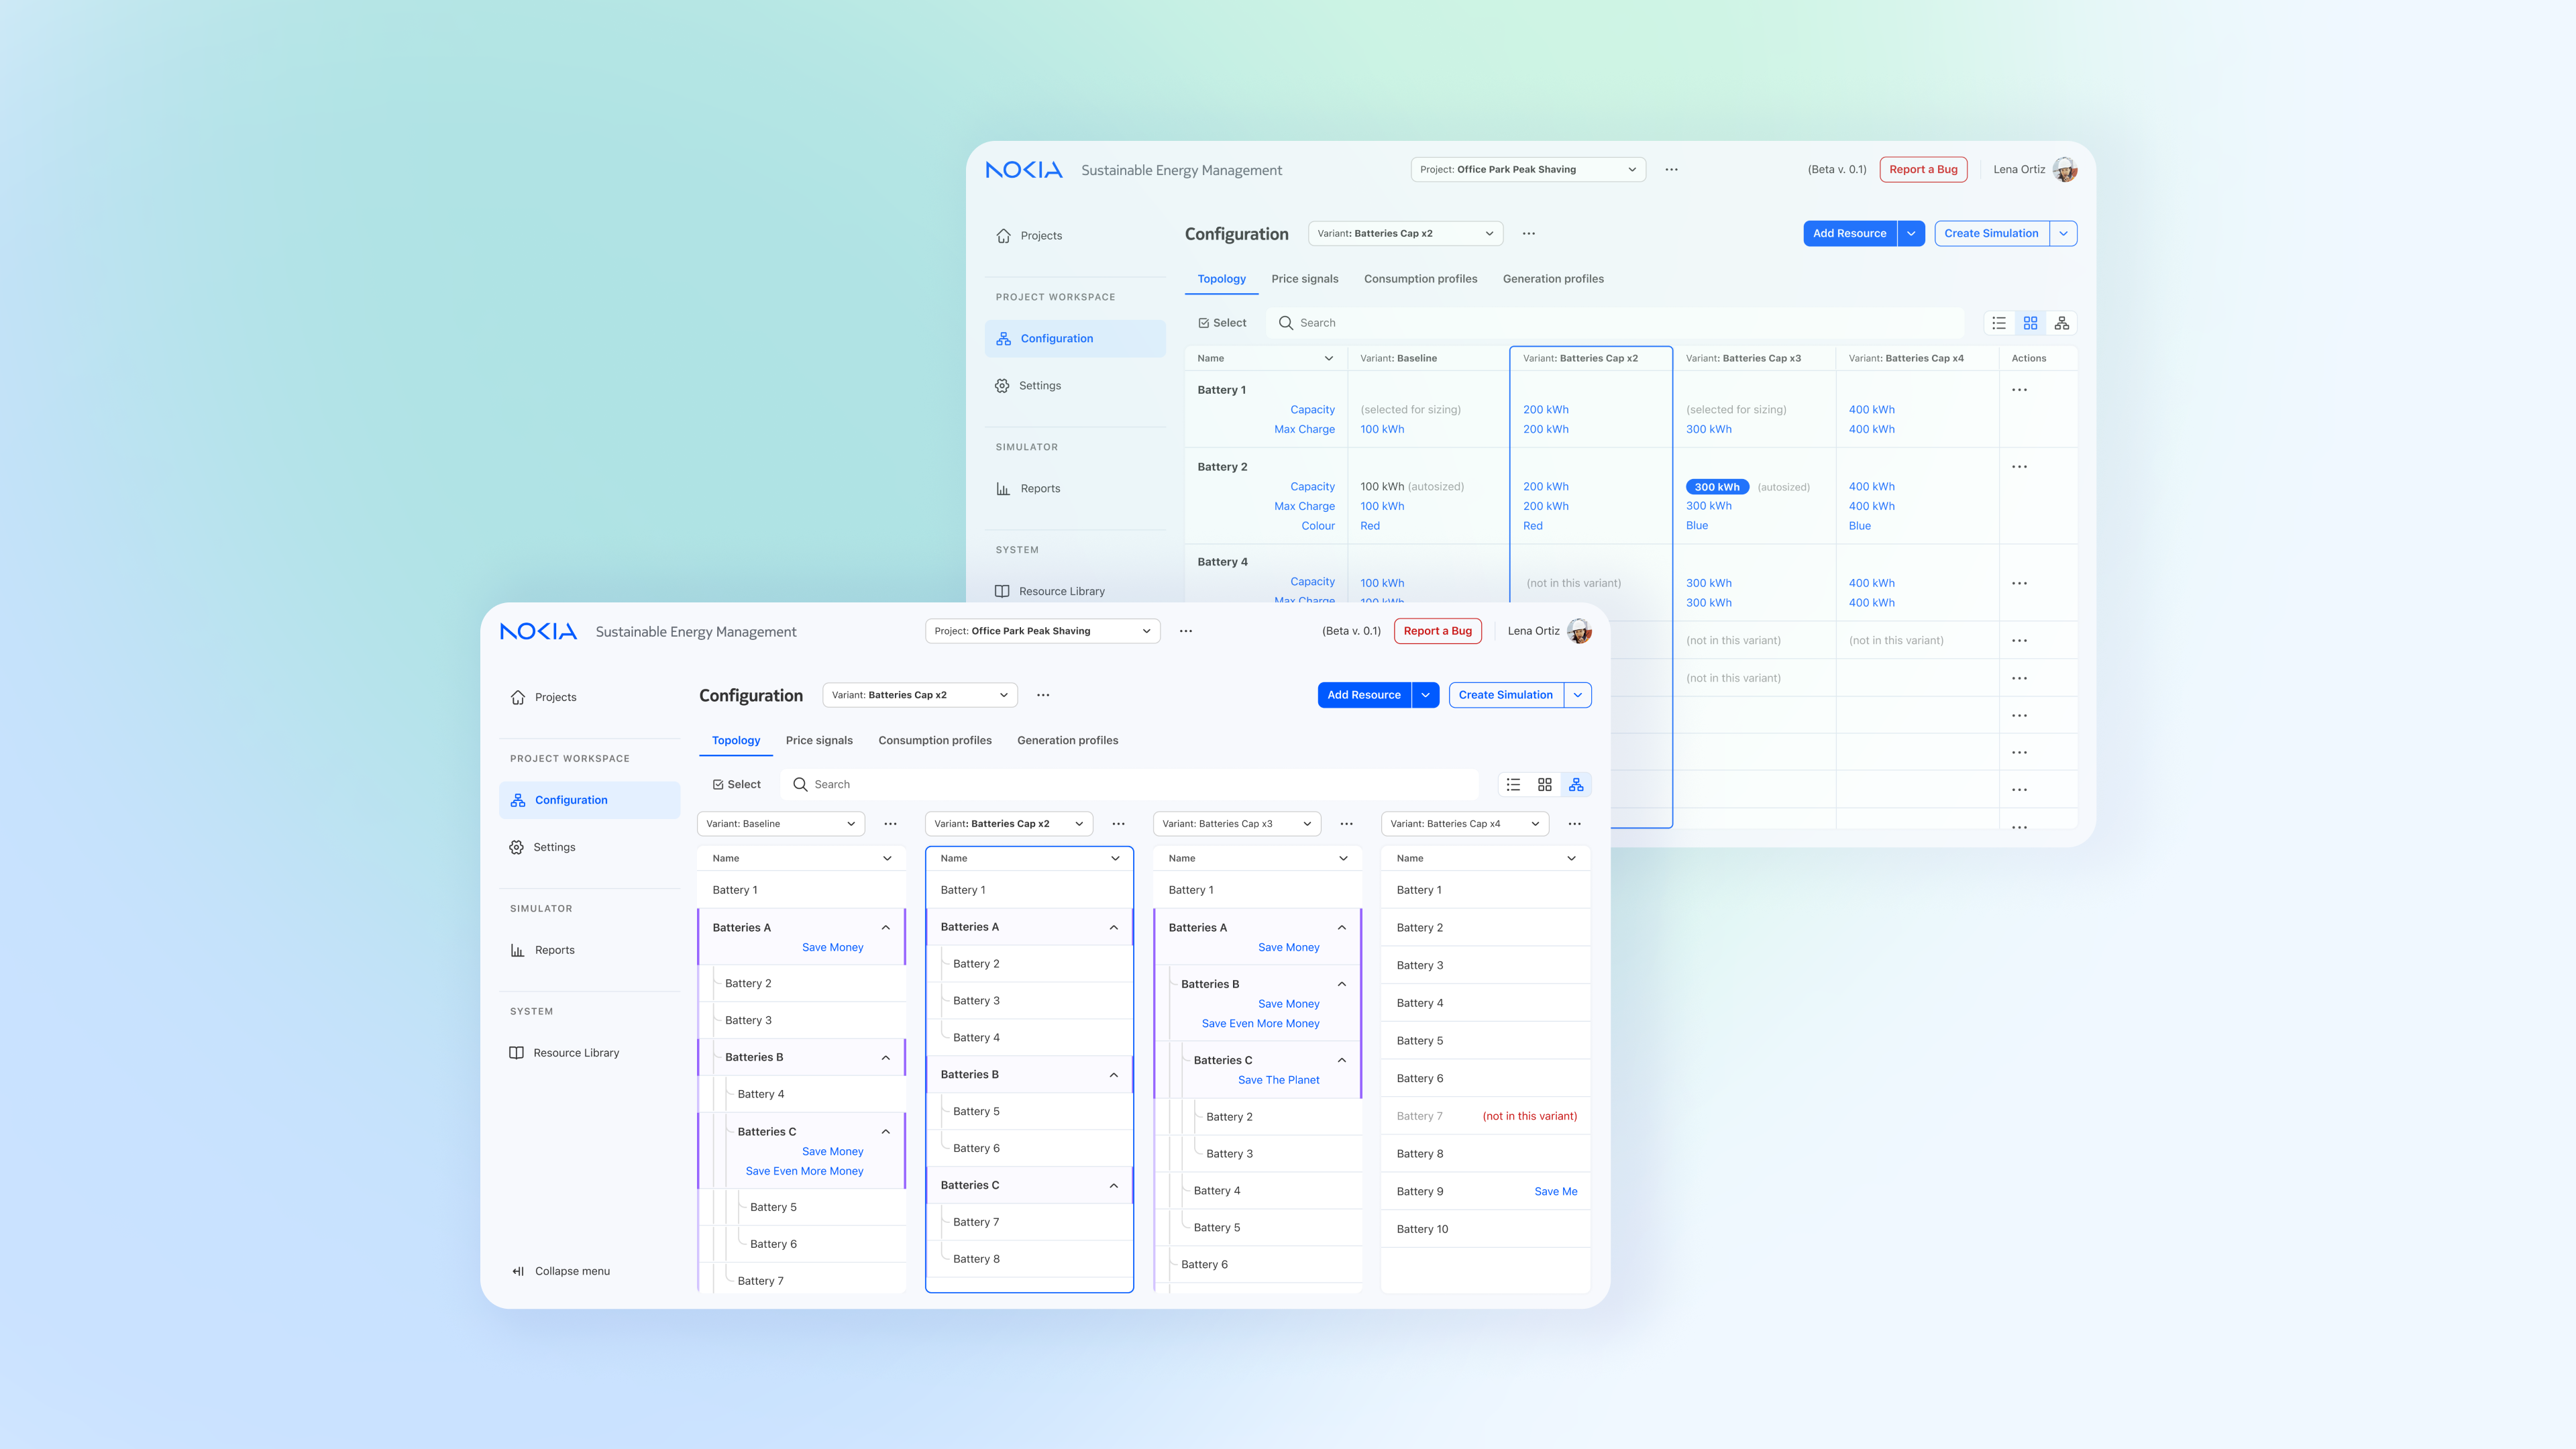Click the topology comparison view icon
Viewport: 2576px width, 1449px height.
click(1574, 784)
